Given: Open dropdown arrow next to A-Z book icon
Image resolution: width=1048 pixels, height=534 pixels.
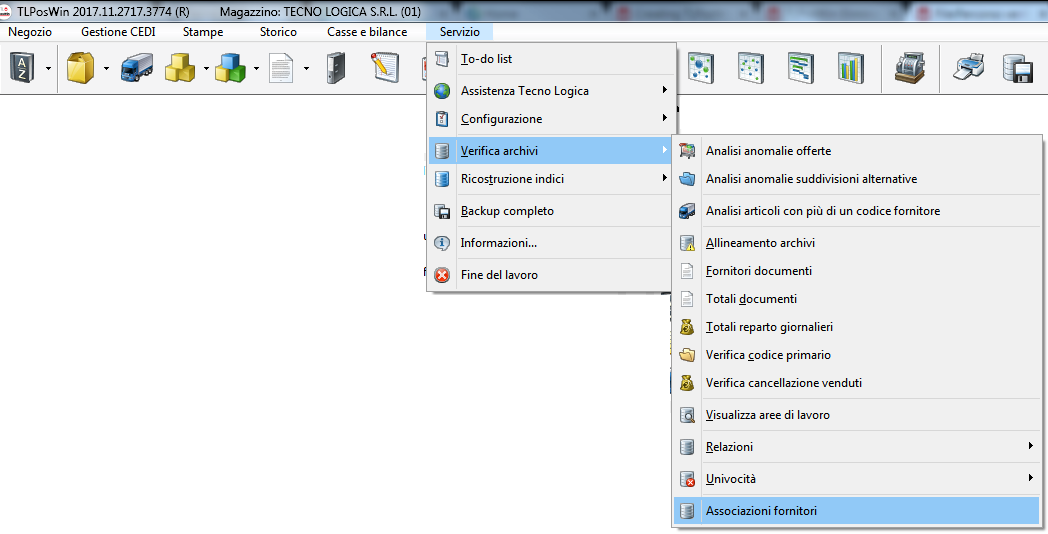Looking at the screenshot, I should click(x=48, y=69).
